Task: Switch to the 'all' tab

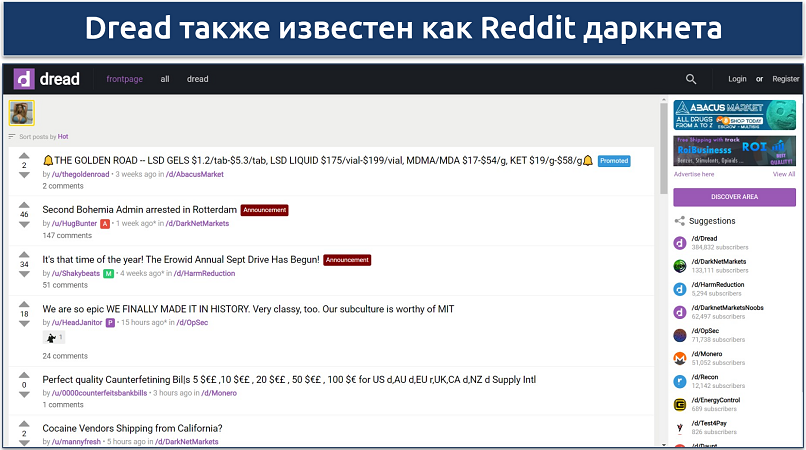Action: (165, 79)
